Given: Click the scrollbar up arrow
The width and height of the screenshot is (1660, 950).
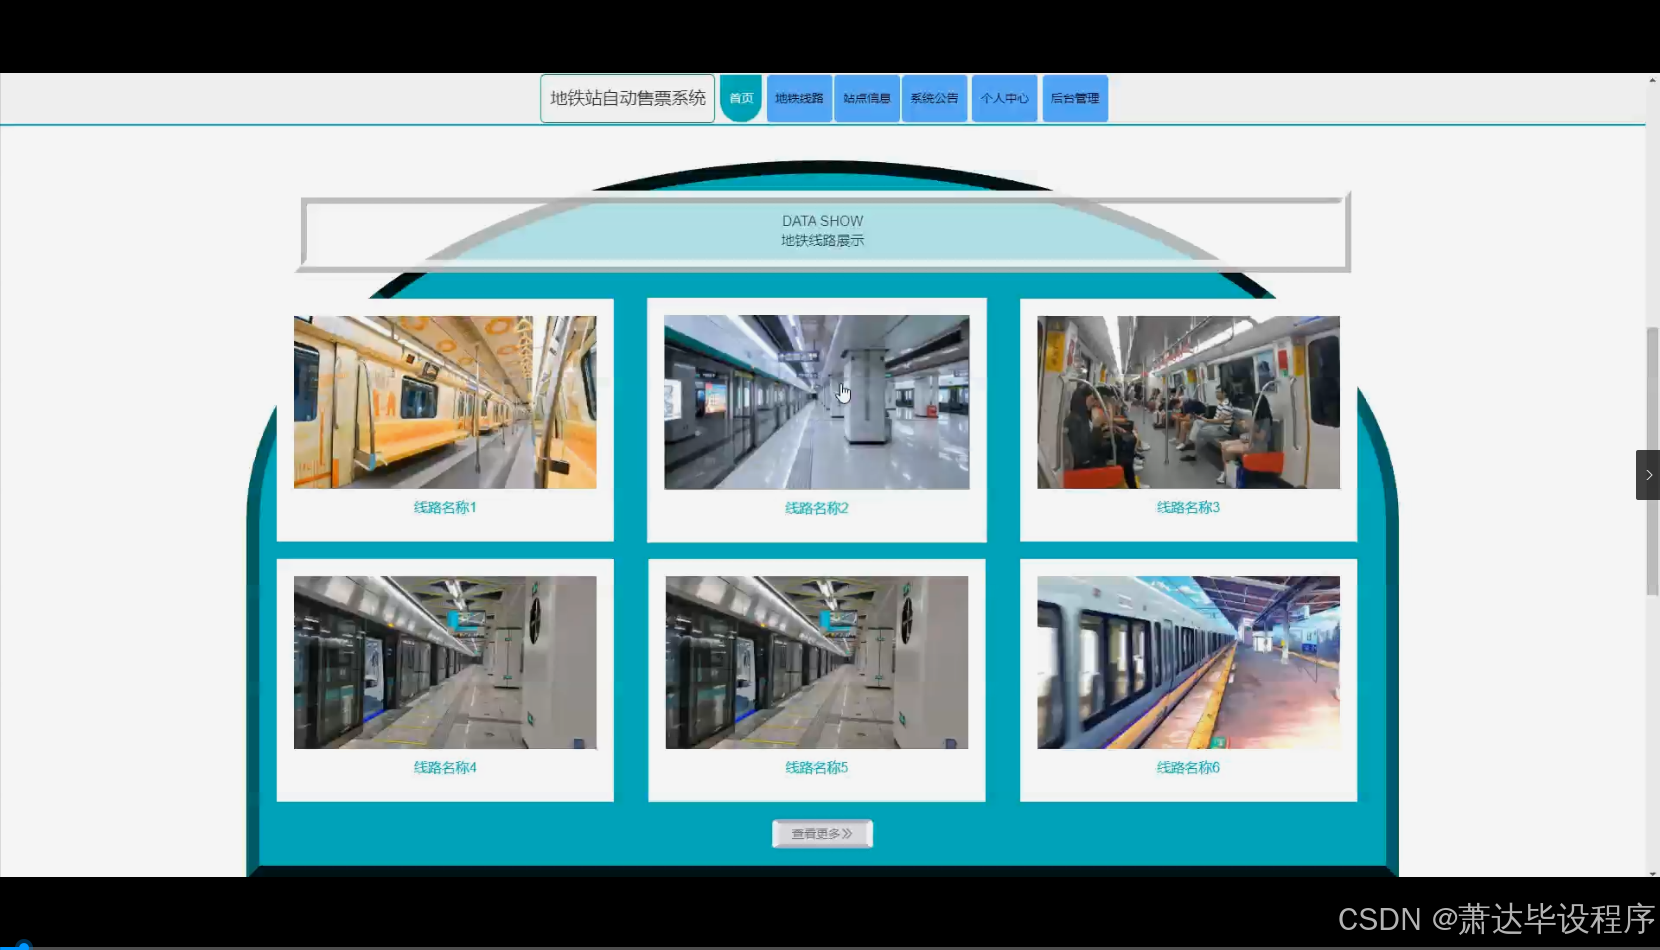Looking at the screenshot, I should coord(1652,80).
